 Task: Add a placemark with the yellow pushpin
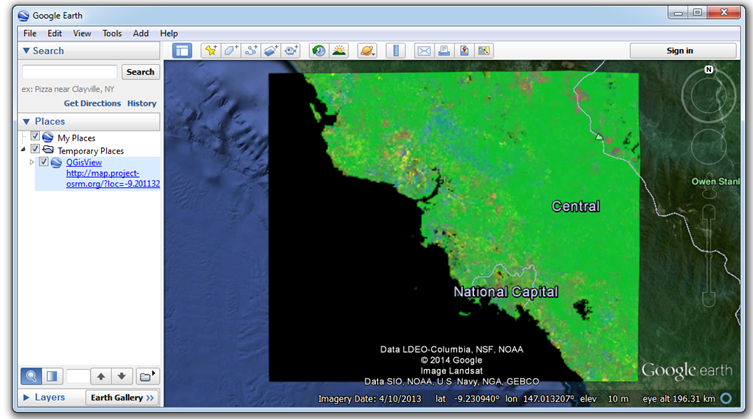(210, 50)
